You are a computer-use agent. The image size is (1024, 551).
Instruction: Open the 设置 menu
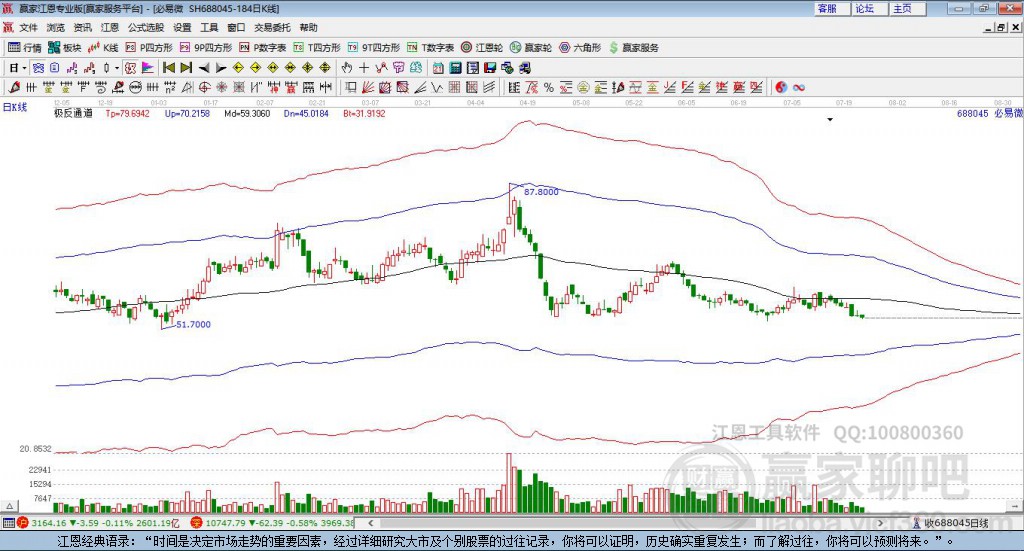[182, 27]
